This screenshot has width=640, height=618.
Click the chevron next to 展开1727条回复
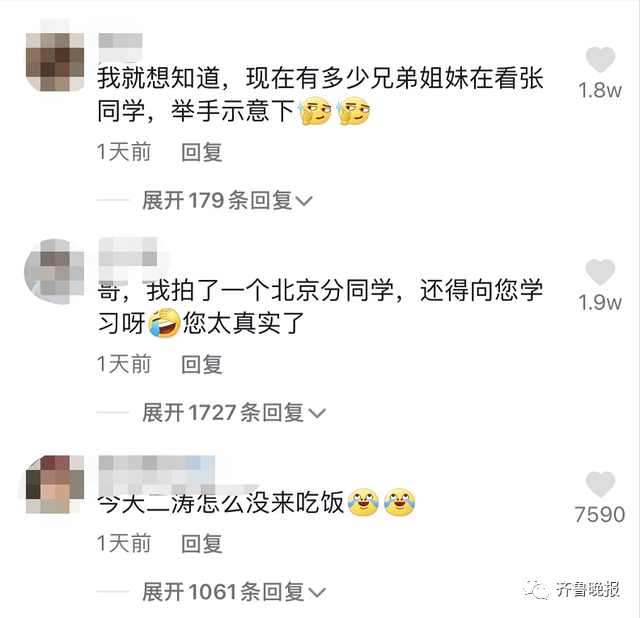[x=317, y=413]
